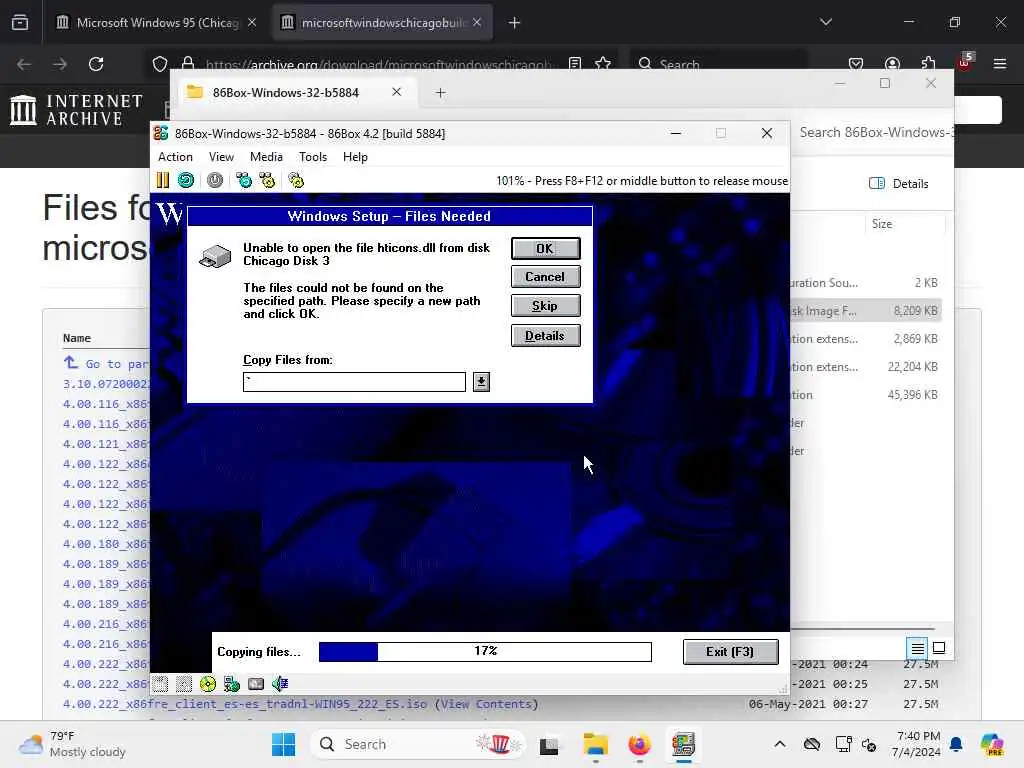The width and height of the screenshot is (1024, 768).
Task: Click the second floppy drive status icon
Action: coord(184,684)
